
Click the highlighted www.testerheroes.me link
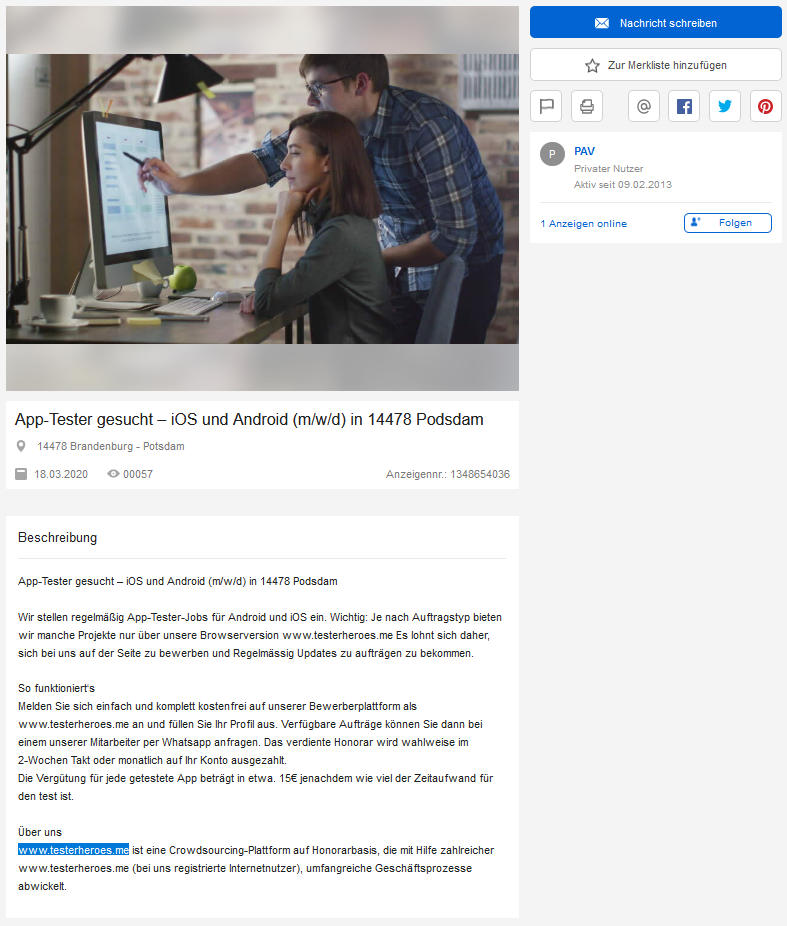(x=73, y=850)
